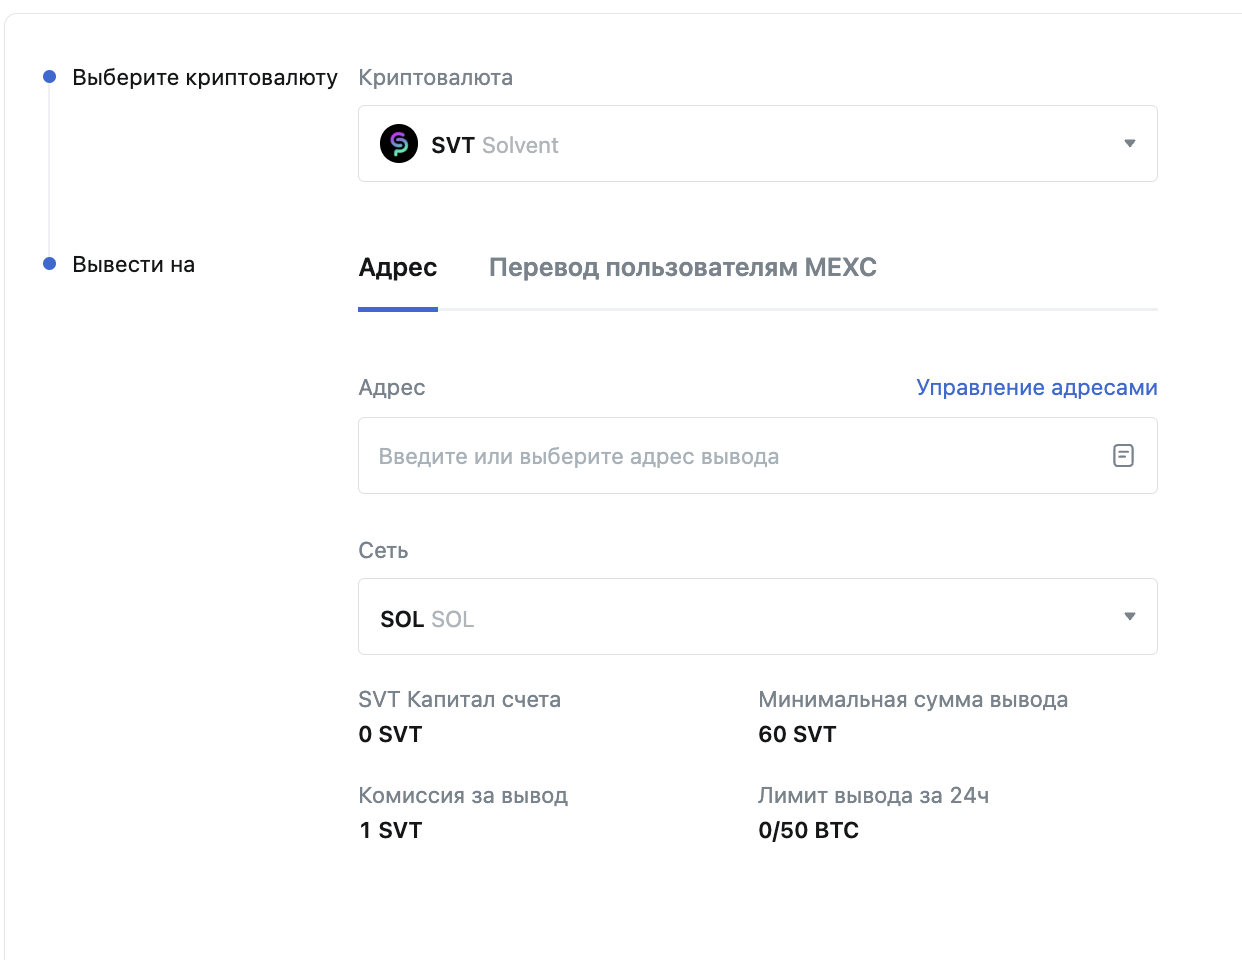Click blue step dot beside Выберите криптовалюту
This screenshot has height=960, width=1242.
pyautogui.click(x=49, y=77)
